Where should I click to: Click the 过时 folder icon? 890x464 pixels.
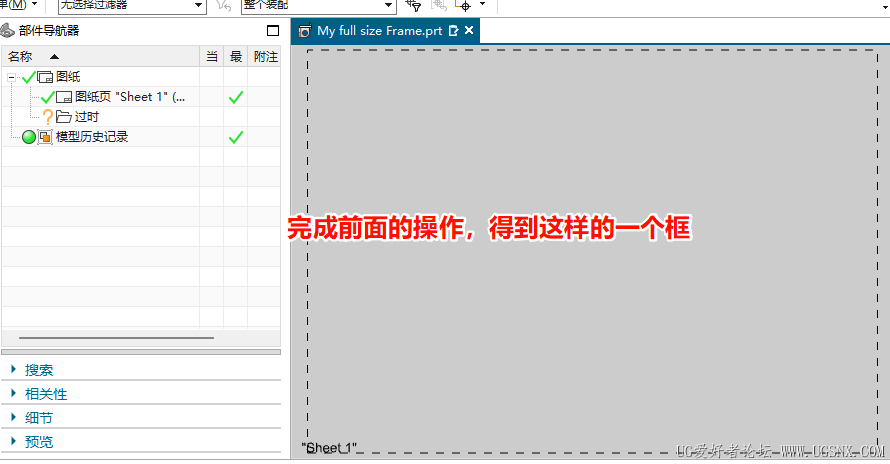point(64,117)
